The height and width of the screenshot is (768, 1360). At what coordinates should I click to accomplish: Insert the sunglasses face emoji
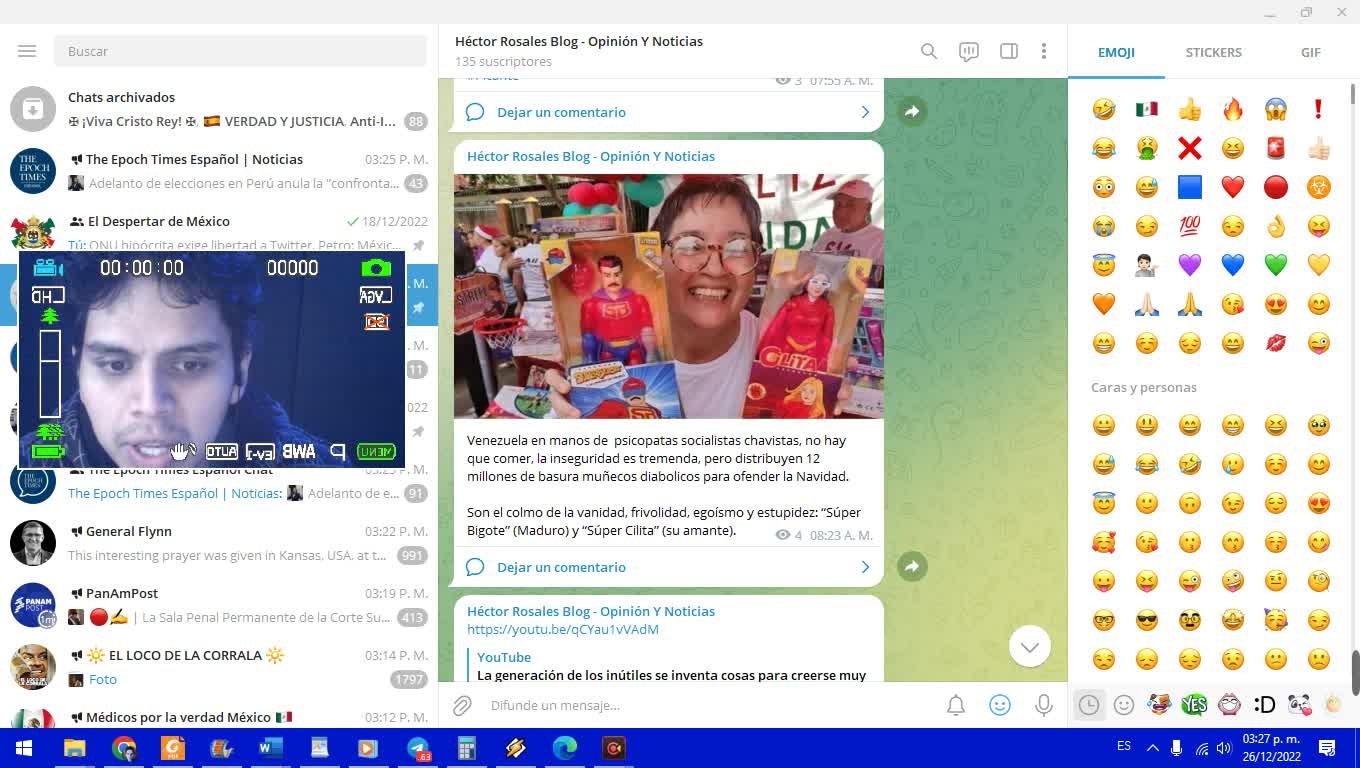click(1147, 620)
